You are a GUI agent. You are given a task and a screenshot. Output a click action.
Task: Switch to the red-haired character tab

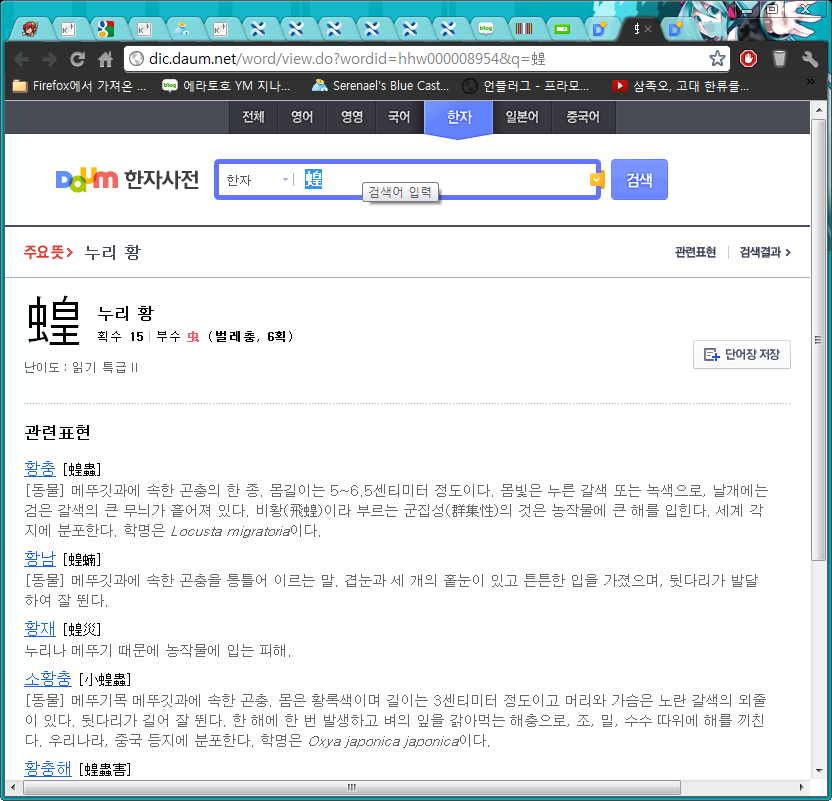pos(30,29)
